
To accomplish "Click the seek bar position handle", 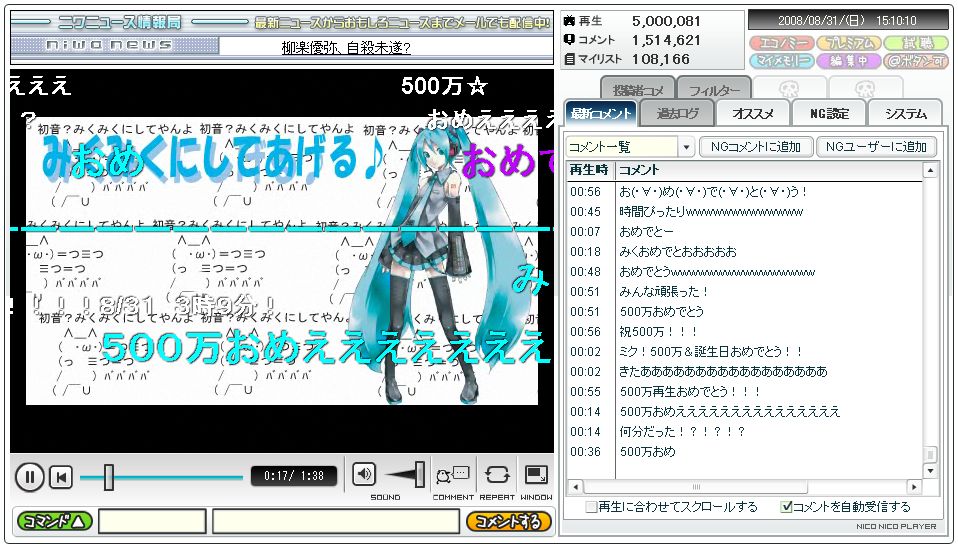I will (x=109, y=477).
